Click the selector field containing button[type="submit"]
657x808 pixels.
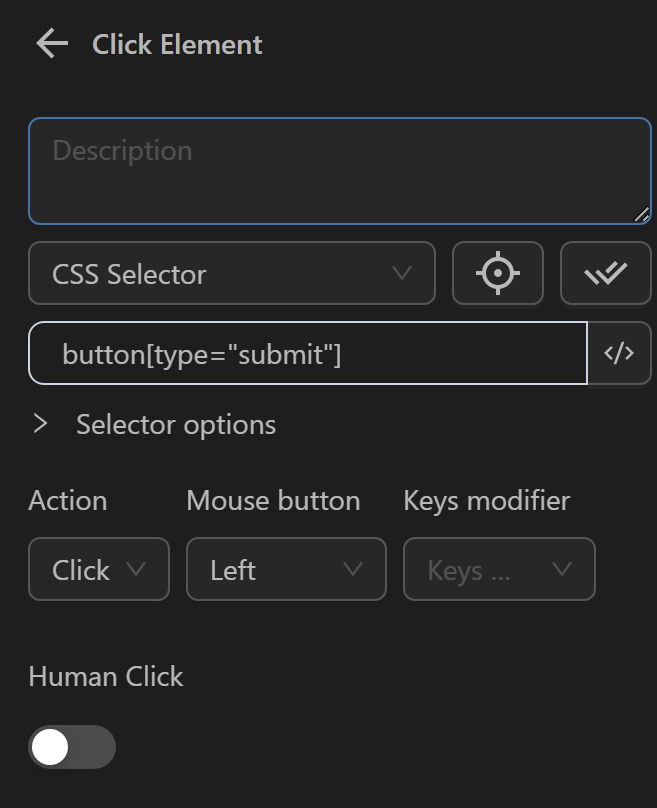coord(306,353)
